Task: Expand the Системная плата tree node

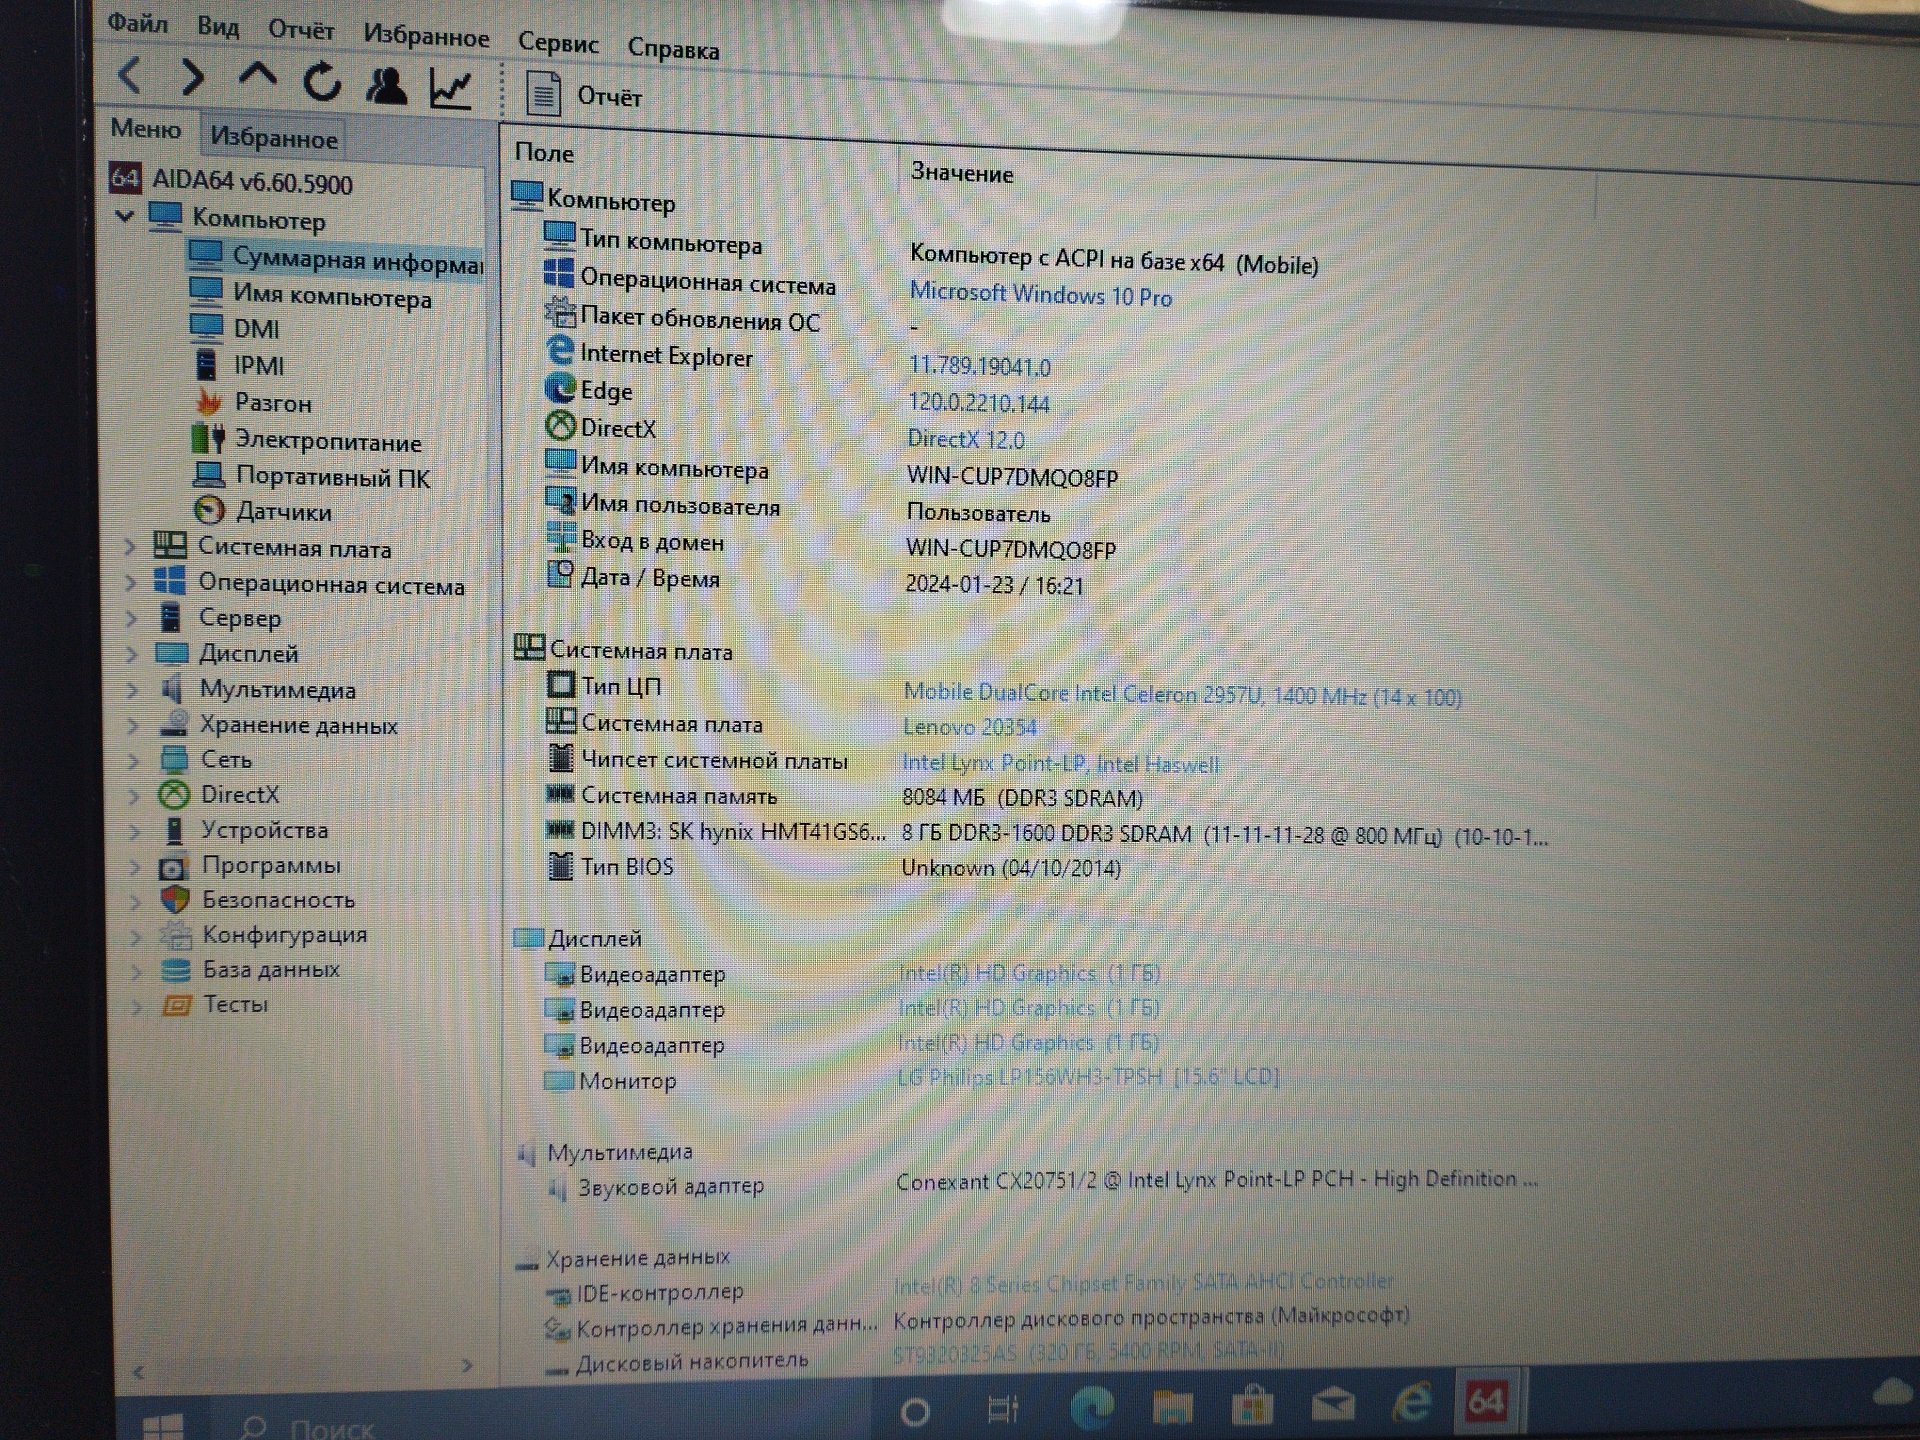Action: pyautogui.click(x=129, y=546)
